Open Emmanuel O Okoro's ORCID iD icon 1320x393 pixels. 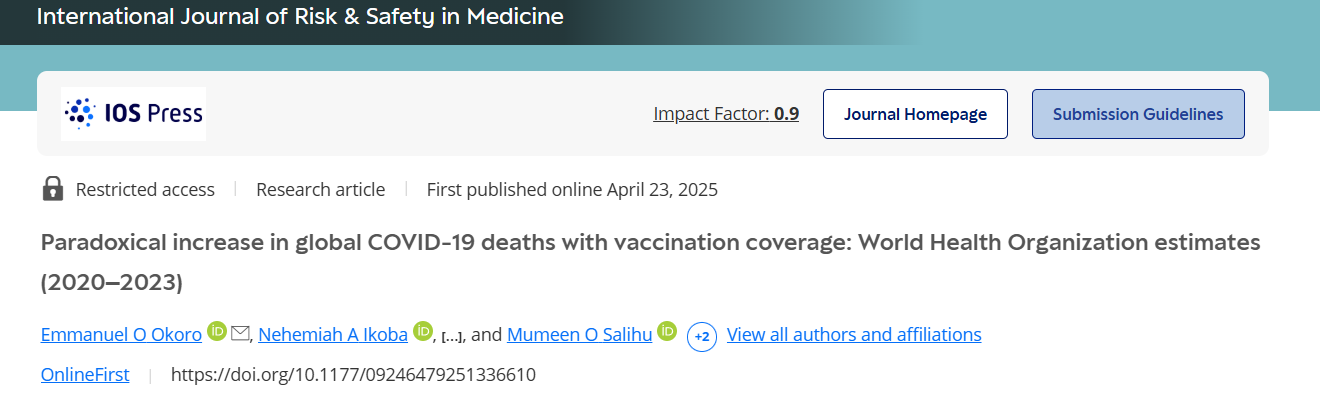click(x=217, y=332)
